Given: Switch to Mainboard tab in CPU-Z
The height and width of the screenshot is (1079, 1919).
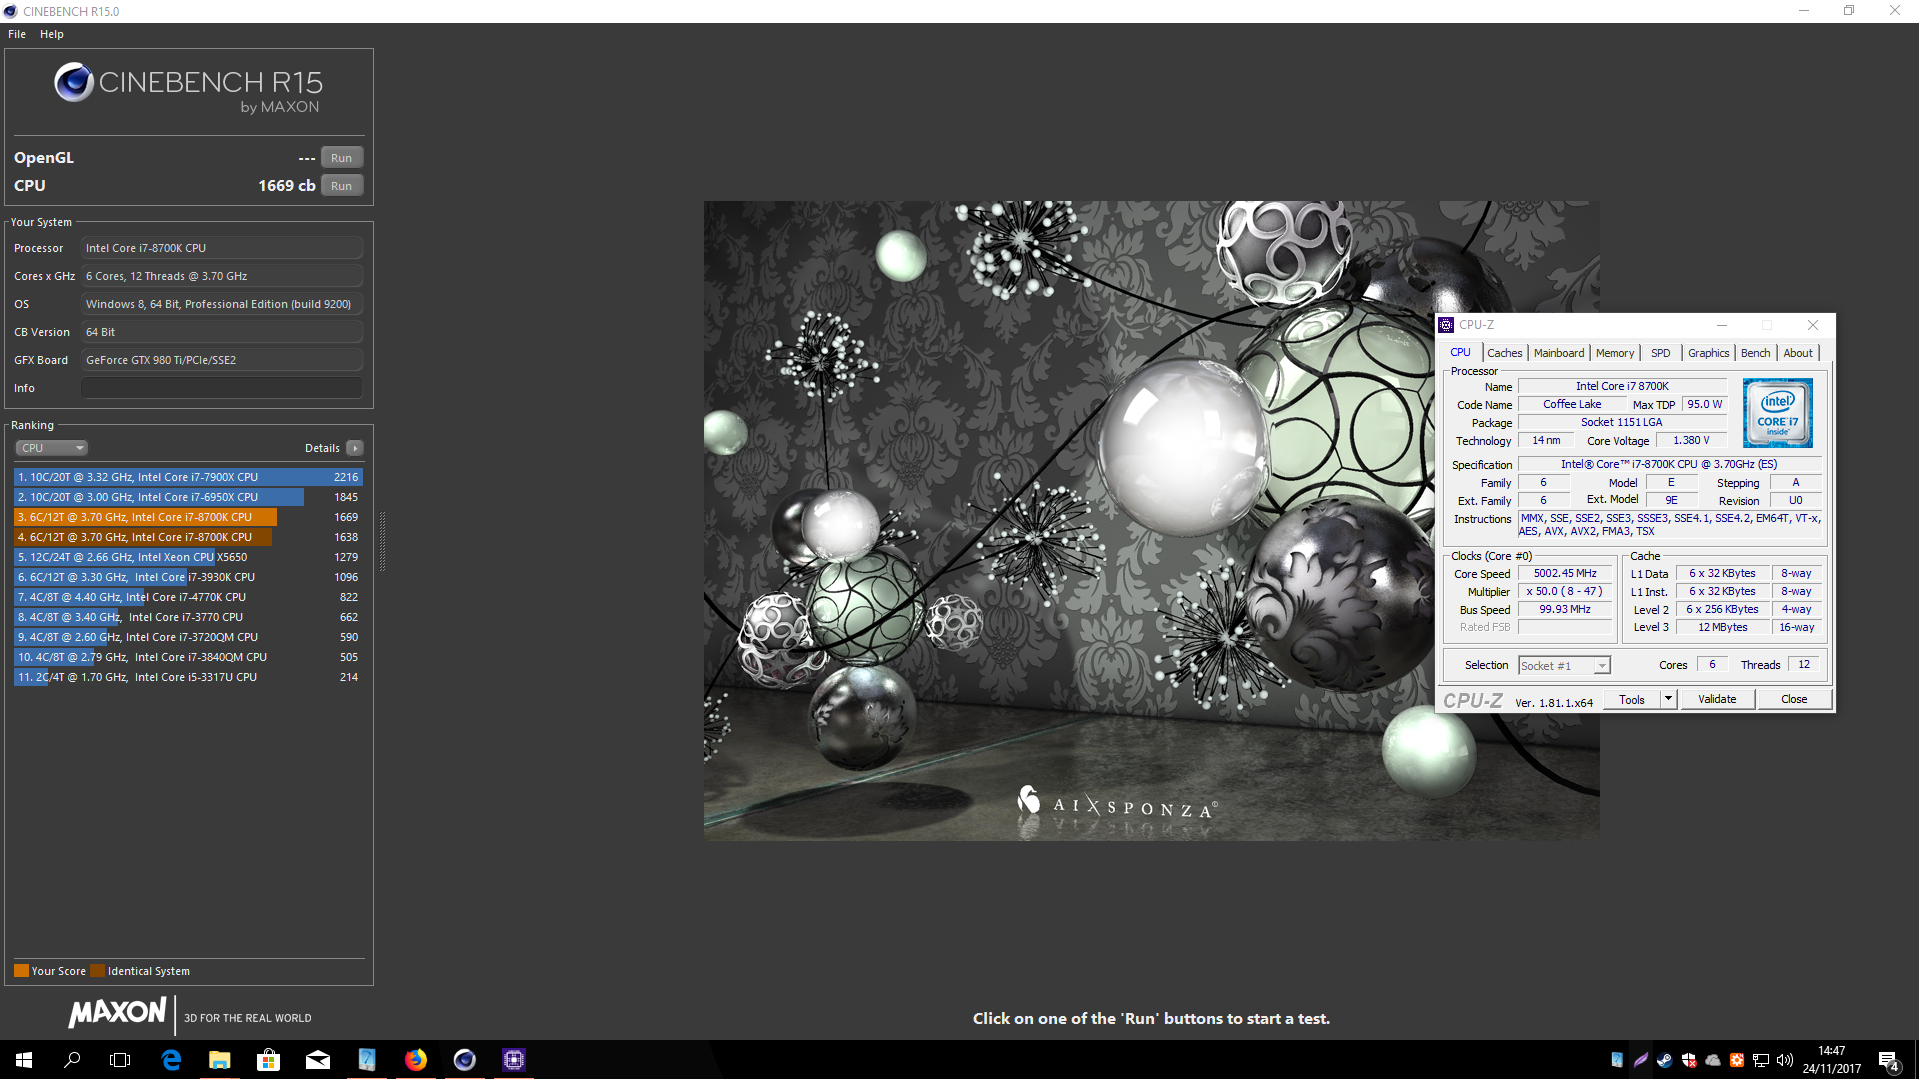Looking at the screenshot, I should 1559,353.
